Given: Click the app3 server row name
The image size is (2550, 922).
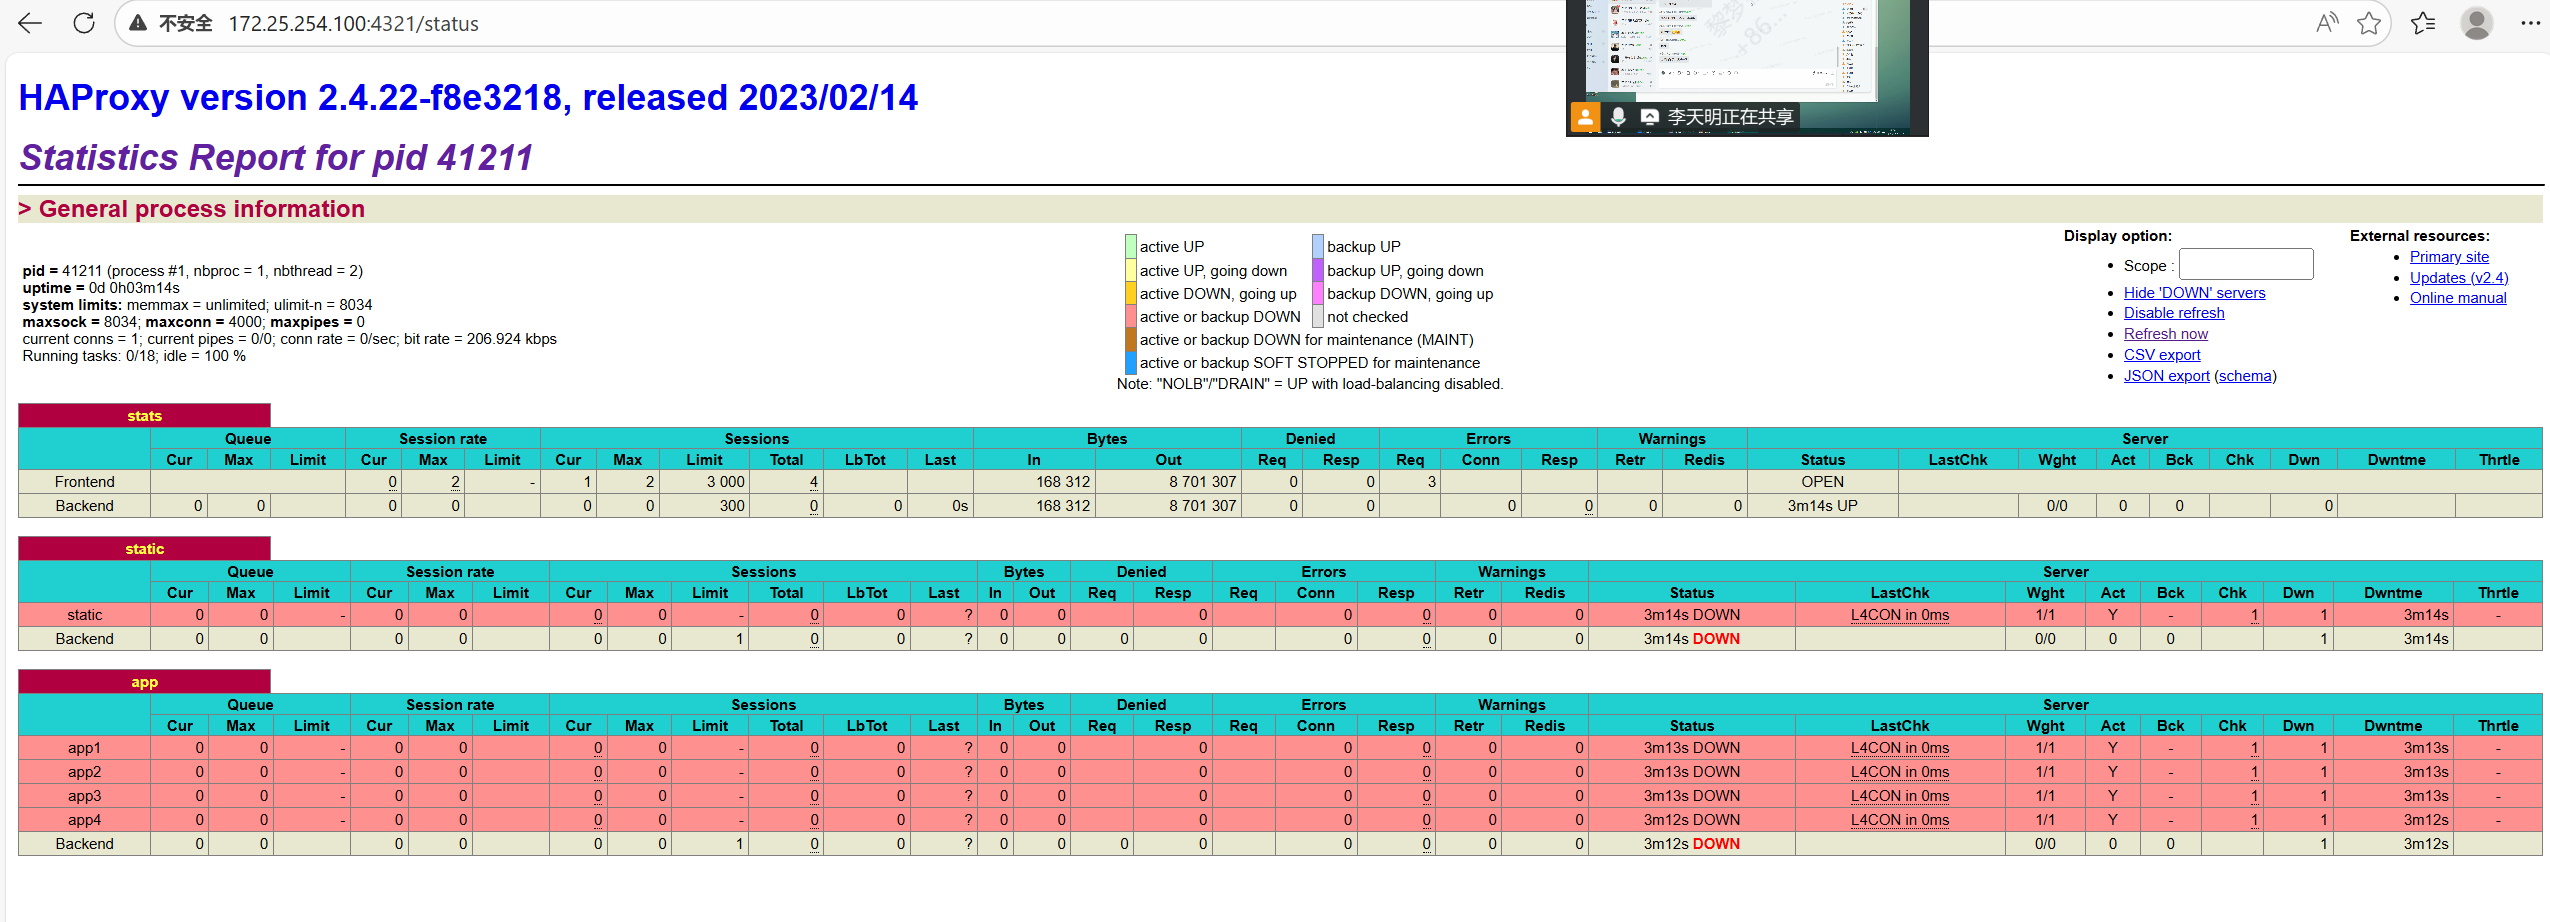Looking at the screenshot, I should [x=85, y=796].
